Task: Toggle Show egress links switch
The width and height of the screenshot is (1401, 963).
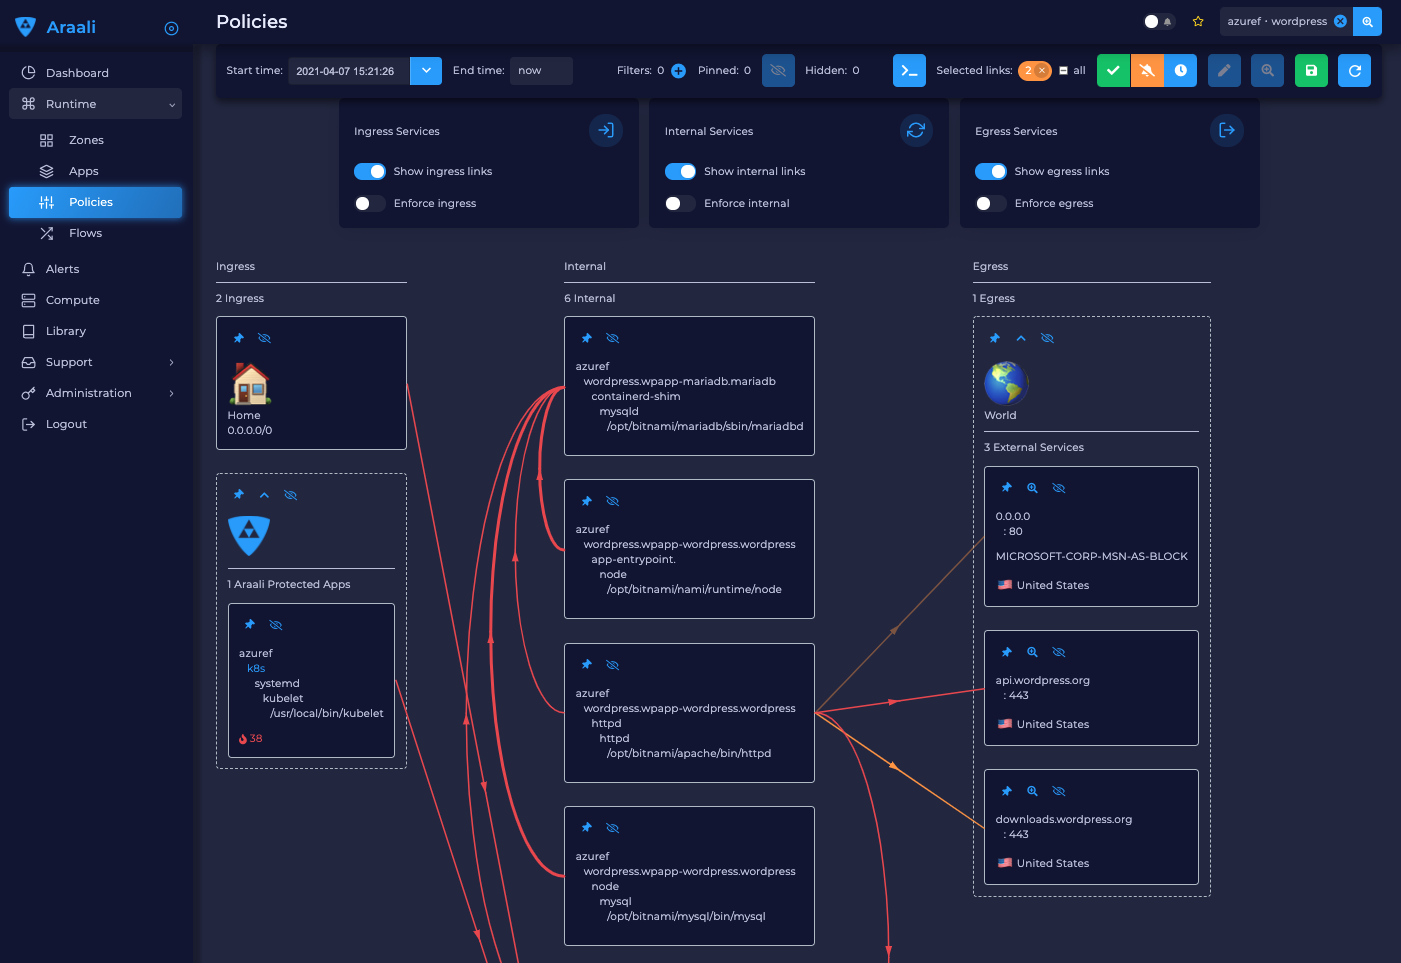Action: tap(991, 171)
